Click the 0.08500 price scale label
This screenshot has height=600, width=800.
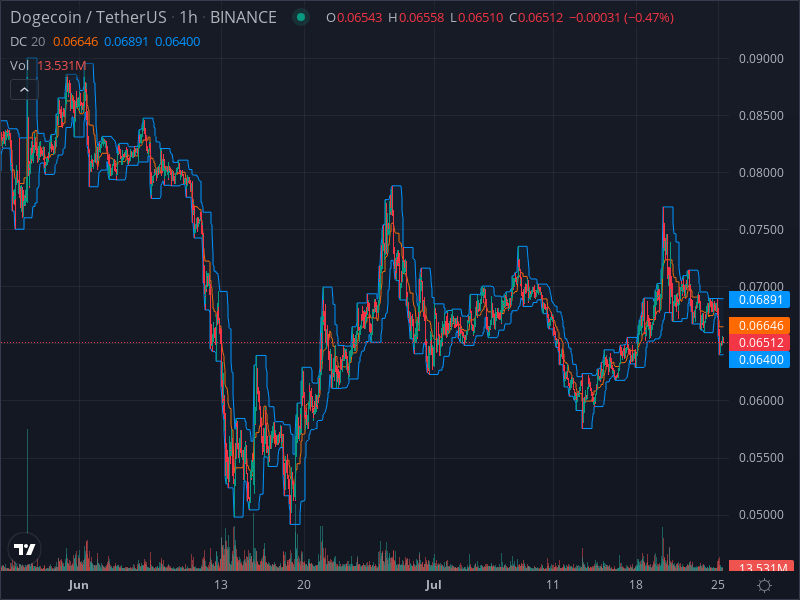761,116
